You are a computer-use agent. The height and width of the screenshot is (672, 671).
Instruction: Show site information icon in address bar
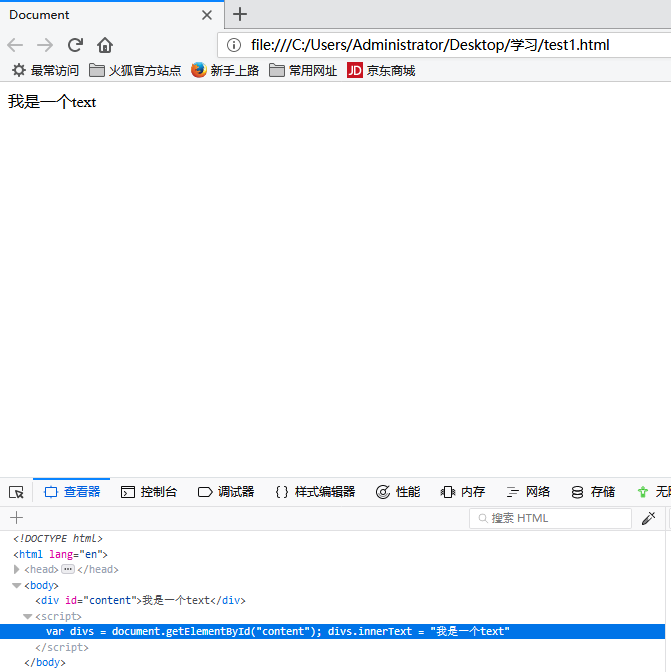tap(234, 45)
